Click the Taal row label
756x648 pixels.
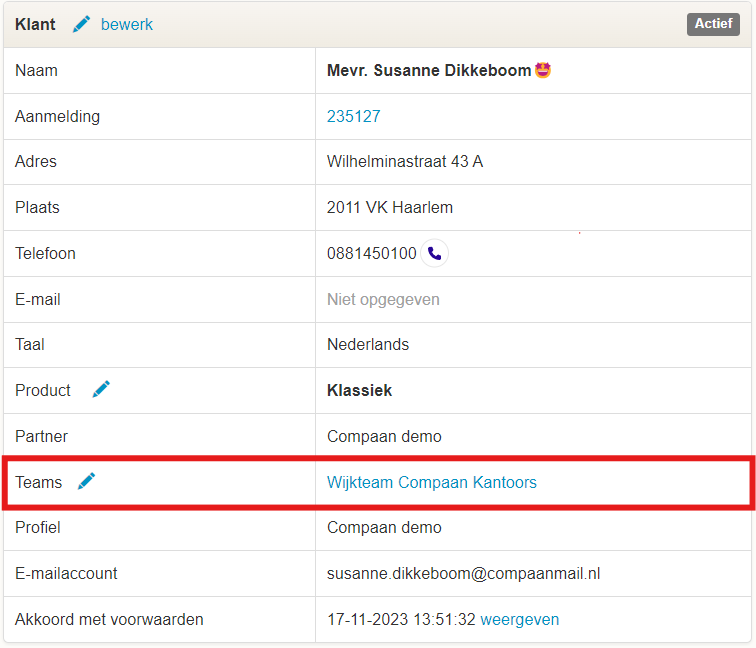point(29,344)
